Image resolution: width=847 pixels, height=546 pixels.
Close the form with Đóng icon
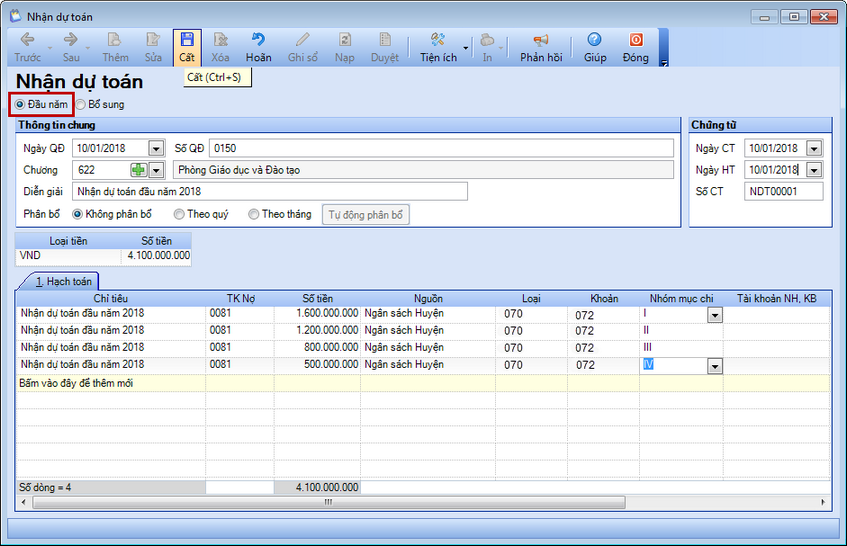(x=635, y=48)
